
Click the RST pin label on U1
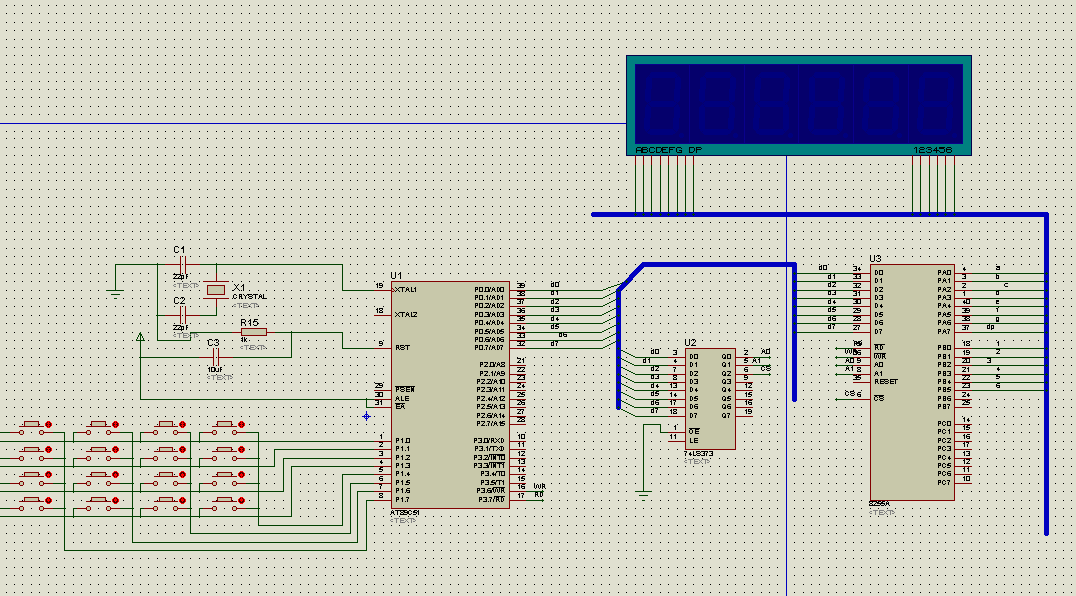402,348
